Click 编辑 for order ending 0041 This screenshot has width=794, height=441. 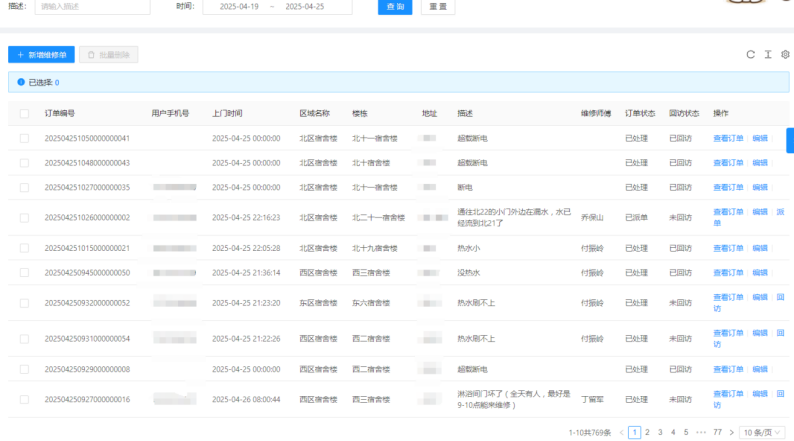pyautogui.click(x=760, y=138)
